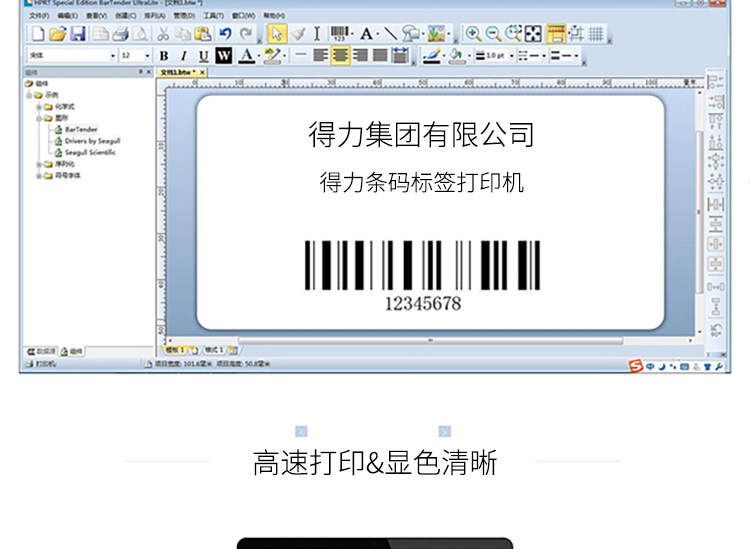Click the line color pen swatch
This screenshot has width=750, height=549.
coord(431,56)
